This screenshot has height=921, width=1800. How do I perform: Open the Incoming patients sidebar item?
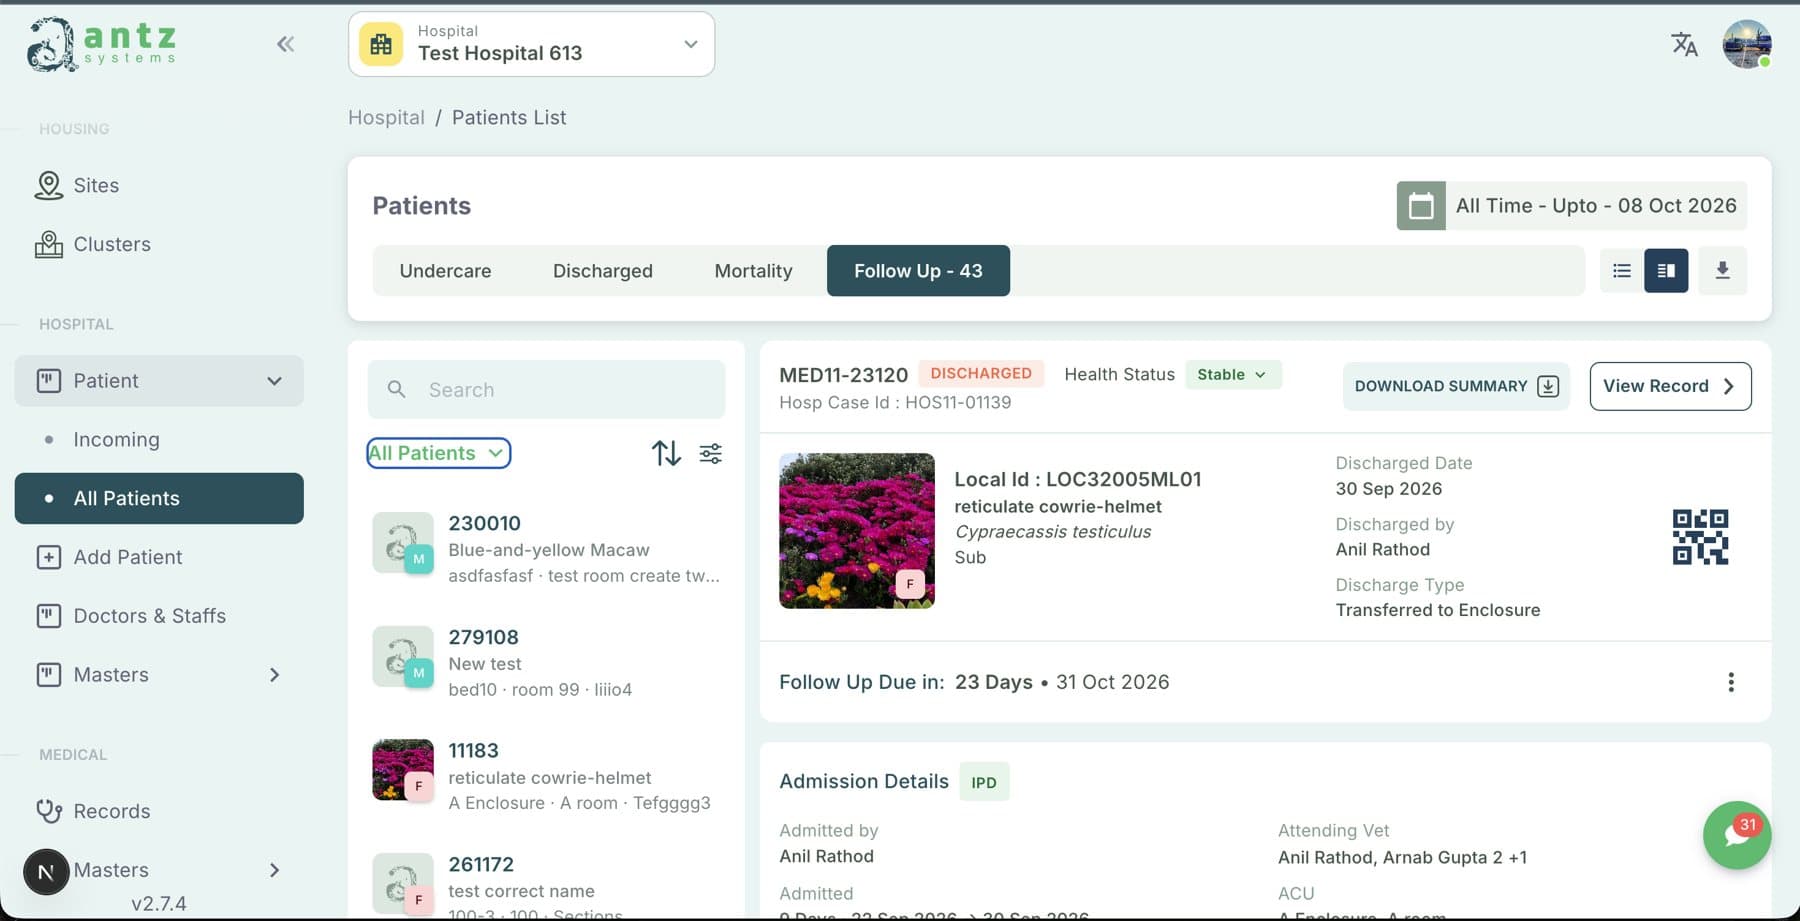click(159, 440)
